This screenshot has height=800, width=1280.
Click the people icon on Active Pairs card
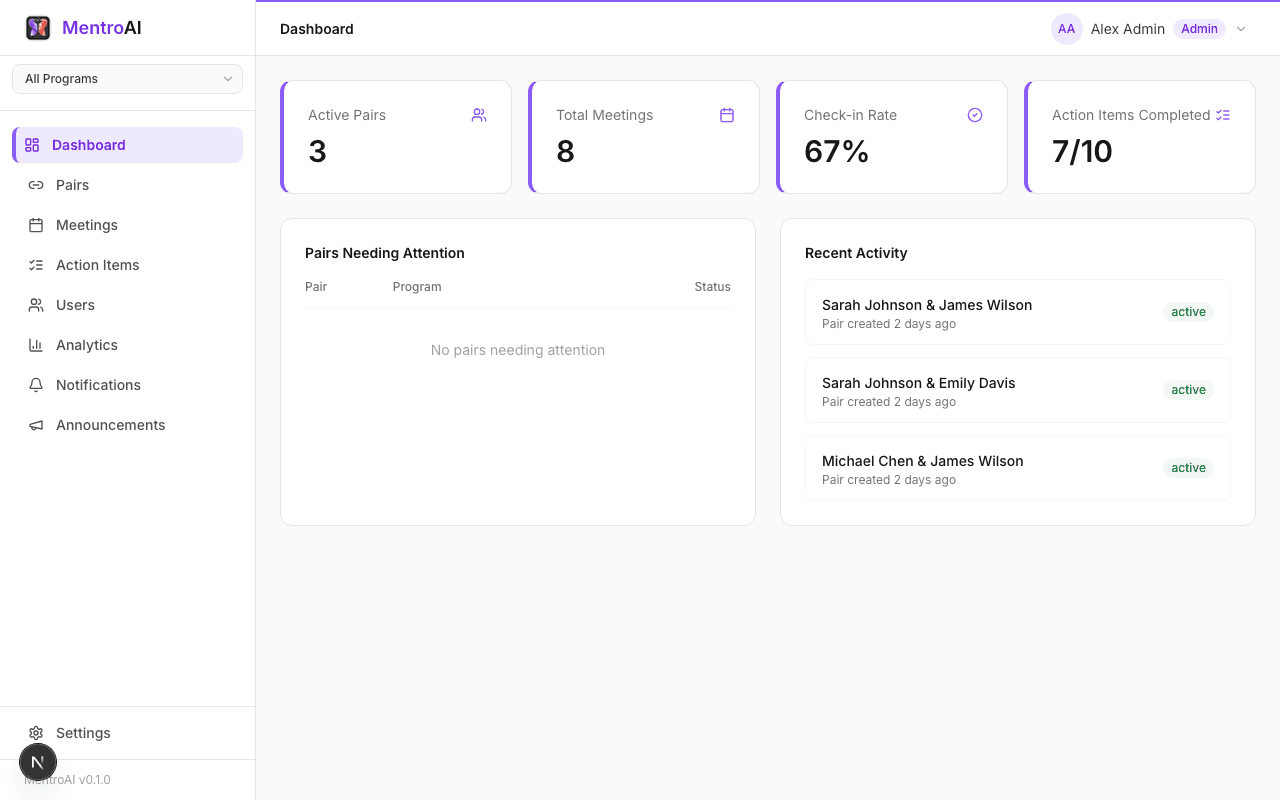[x=479, y=115]
